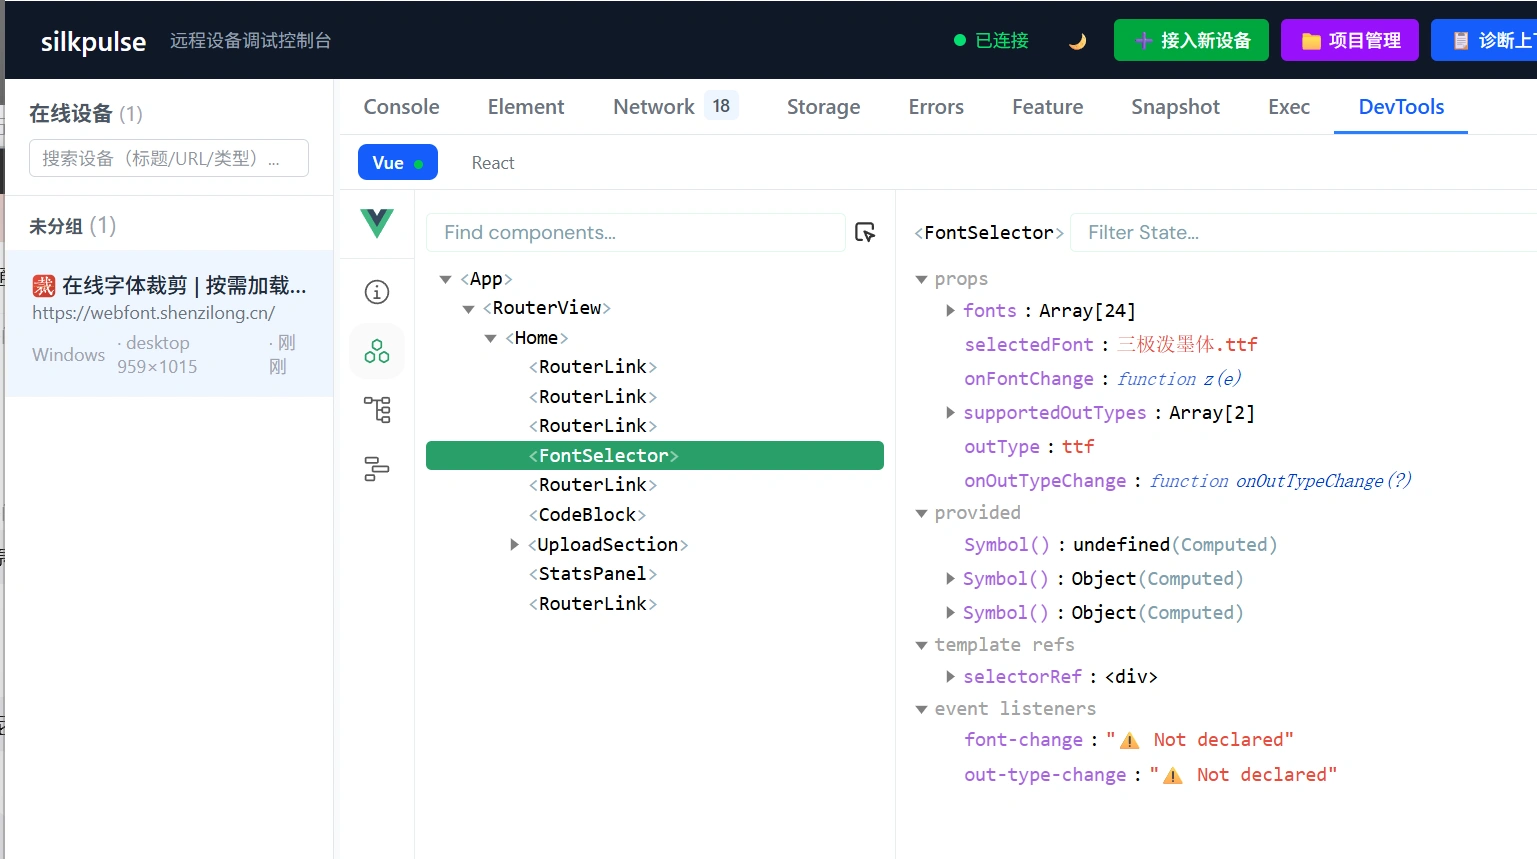
Task: Click the Vue logo icon
Action: click(x=377, y=223)
